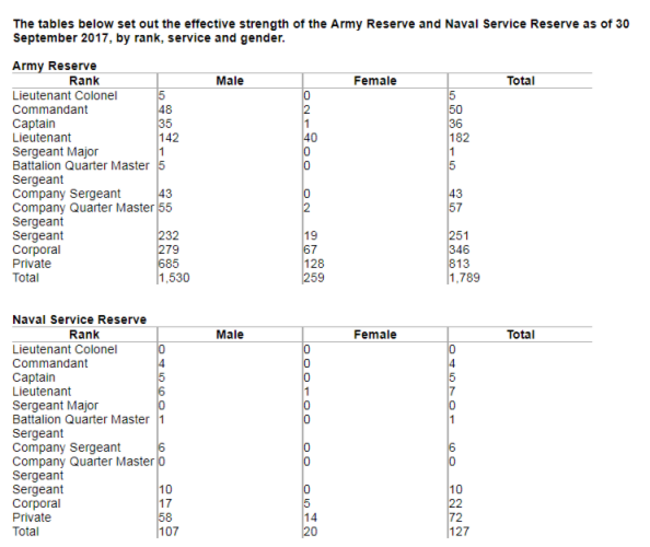Click Male column header in Army Reserve table
Image resolution: width=650 pixels, height=547 pixels.
click(x=229, y=81)
